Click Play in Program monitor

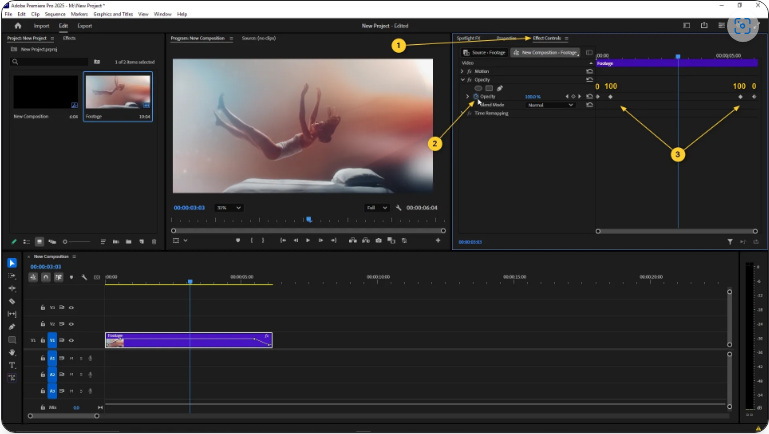pyautogui.click(x=308, y=240)
